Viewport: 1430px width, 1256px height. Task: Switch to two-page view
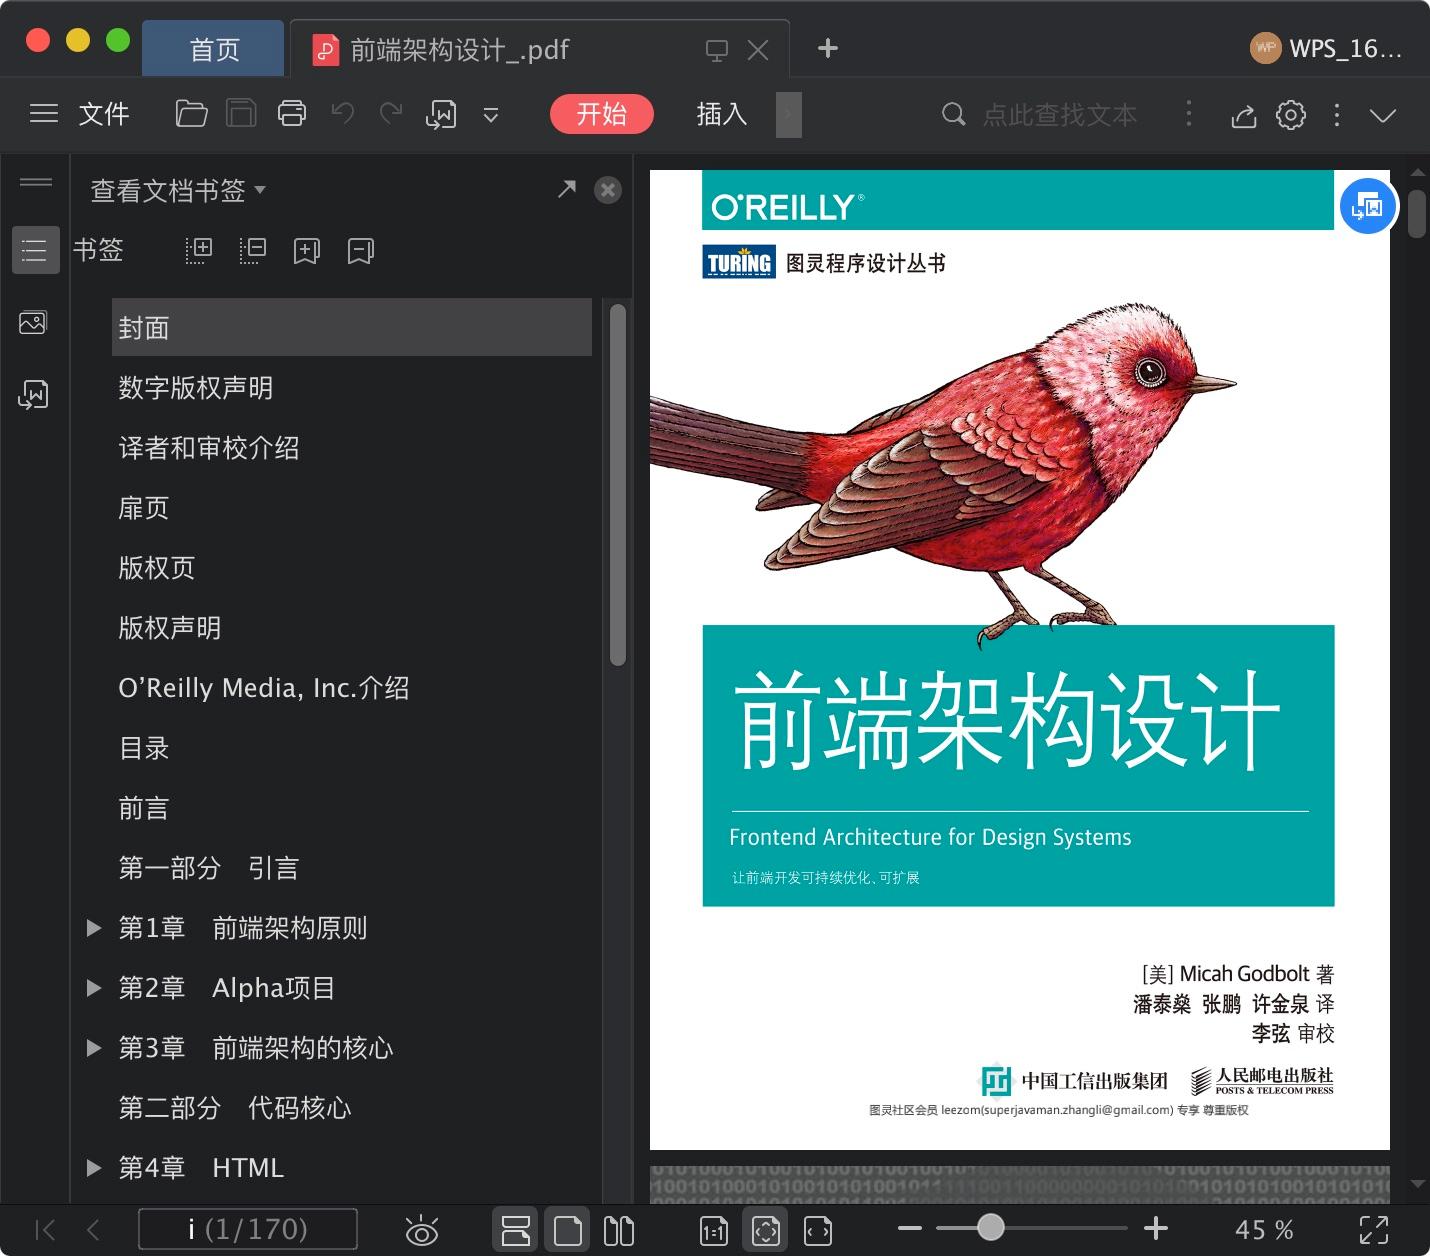click(619, 1230)
